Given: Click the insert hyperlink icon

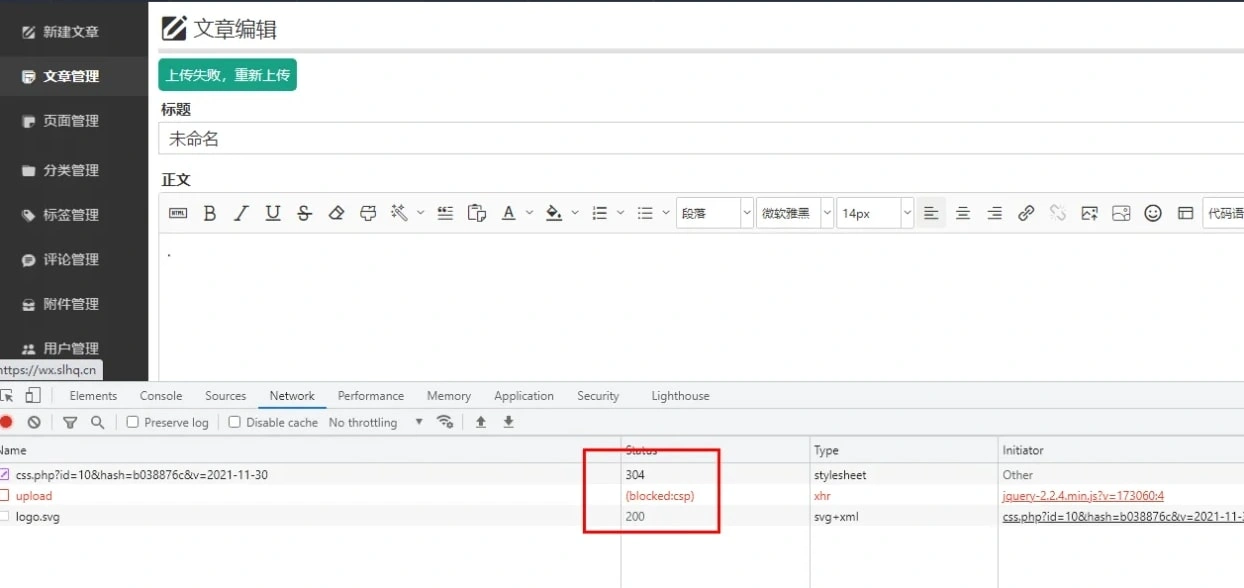Looking at the screenshot, I should coord(1026,213).
